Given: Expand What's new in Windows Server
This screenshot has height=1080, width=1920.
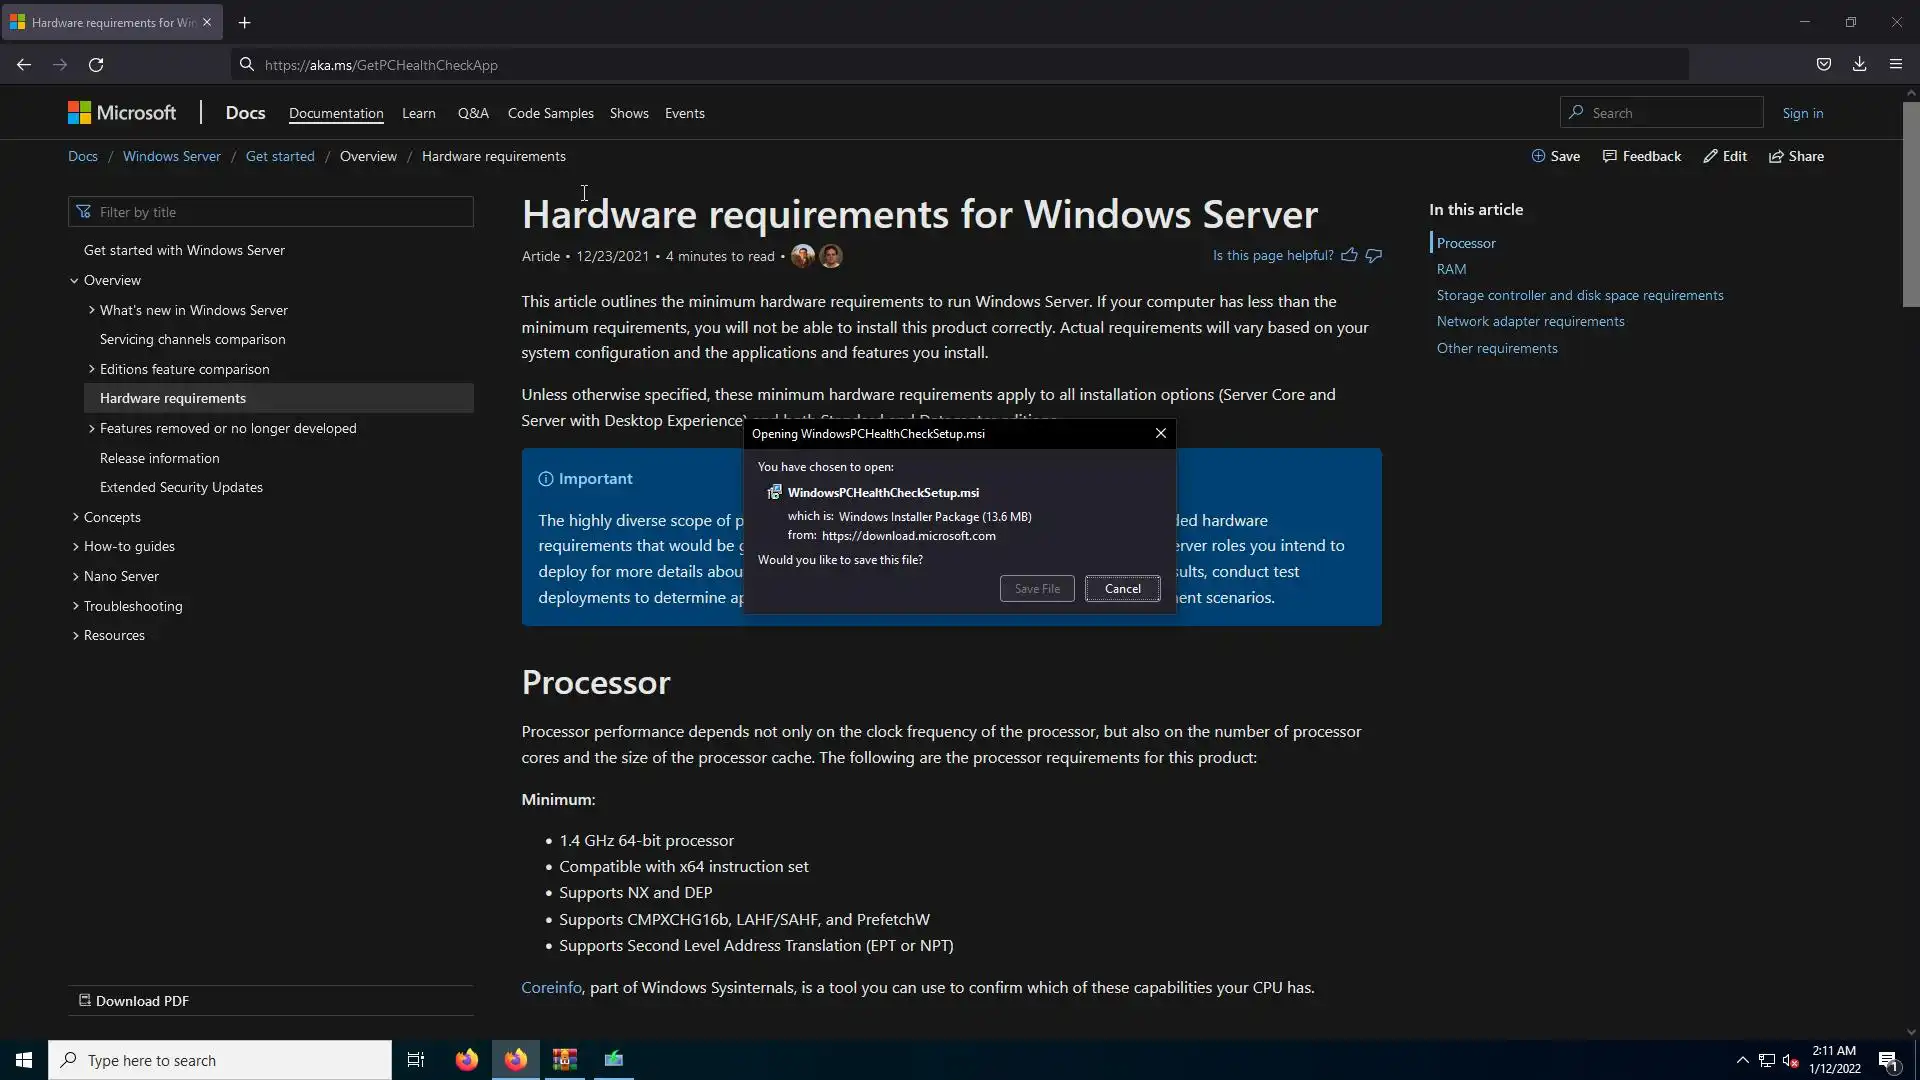Looking at the screenshot, I should pos(92,310).
